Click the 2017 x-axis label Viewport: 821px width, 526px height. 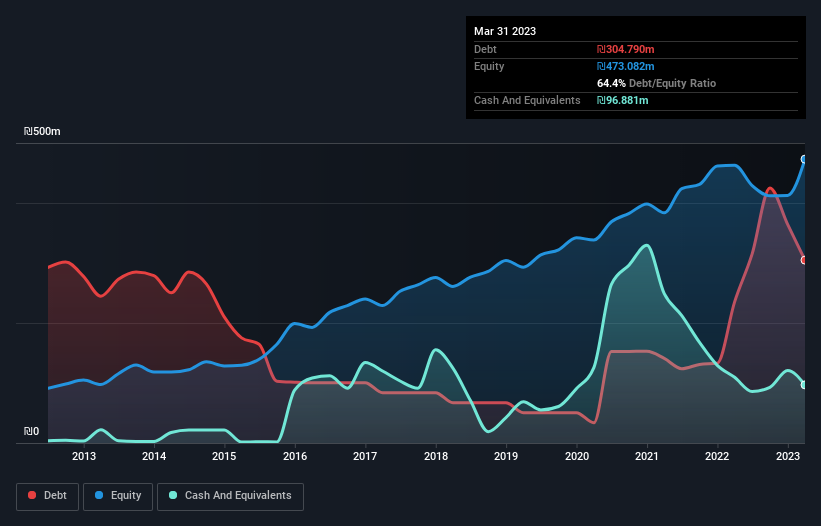[x=365, y=456]
